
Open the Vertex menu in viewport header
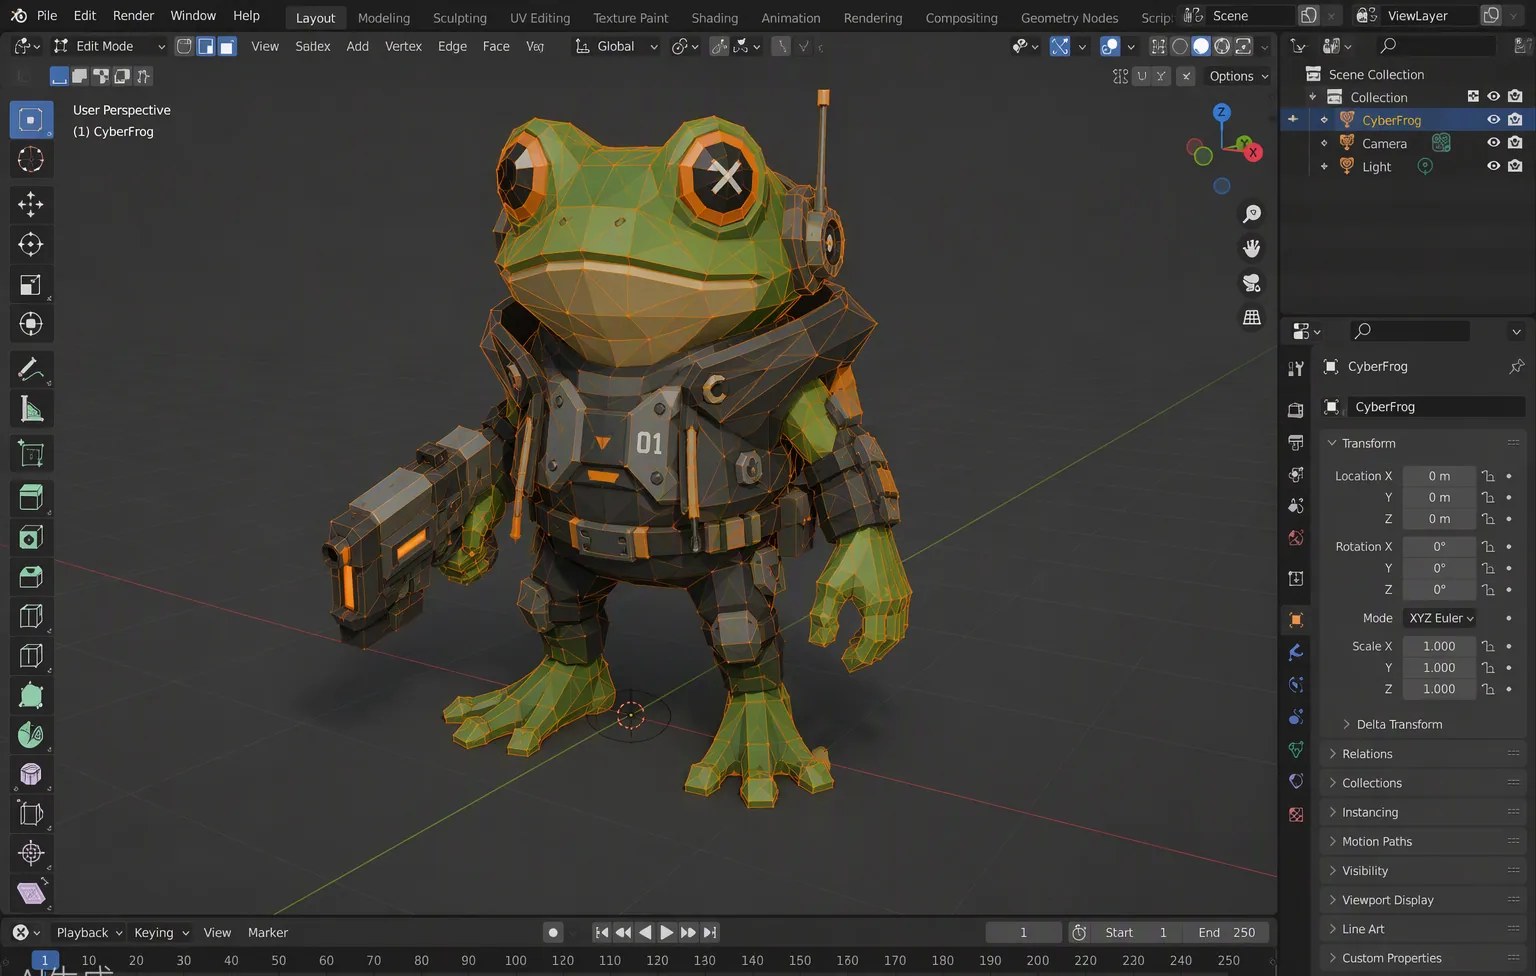pyautogui.click(x=403, y=46)
